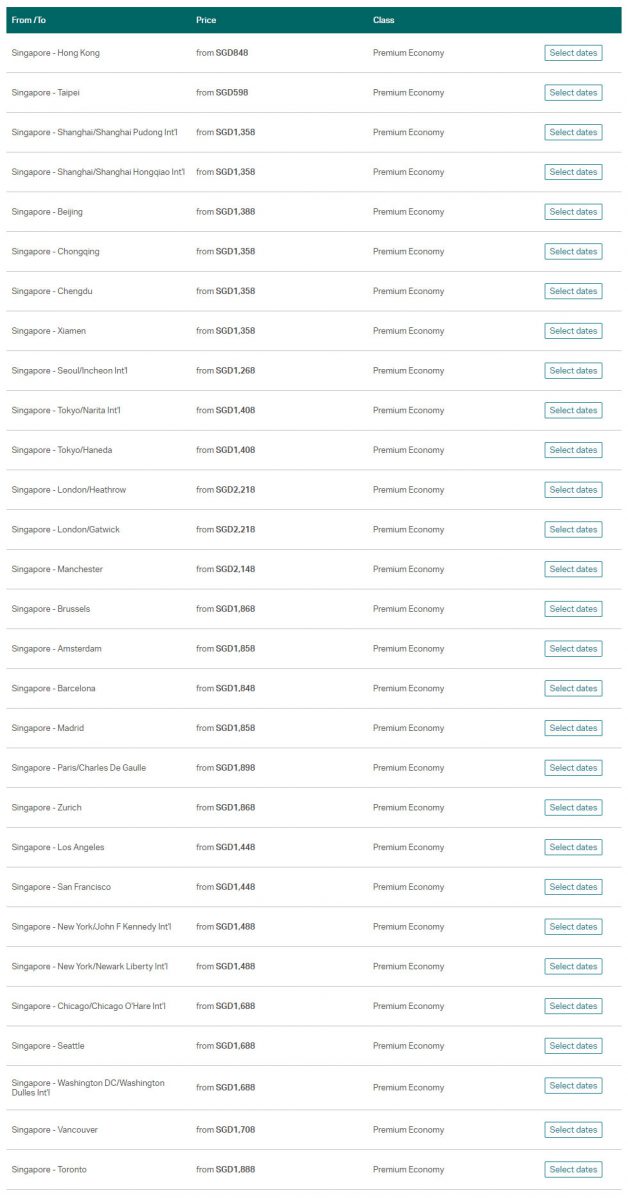This screenshot has width=628, height=1198.
Task: Select dates for Singapore - Los Angeles
Action: coord(573,847)
